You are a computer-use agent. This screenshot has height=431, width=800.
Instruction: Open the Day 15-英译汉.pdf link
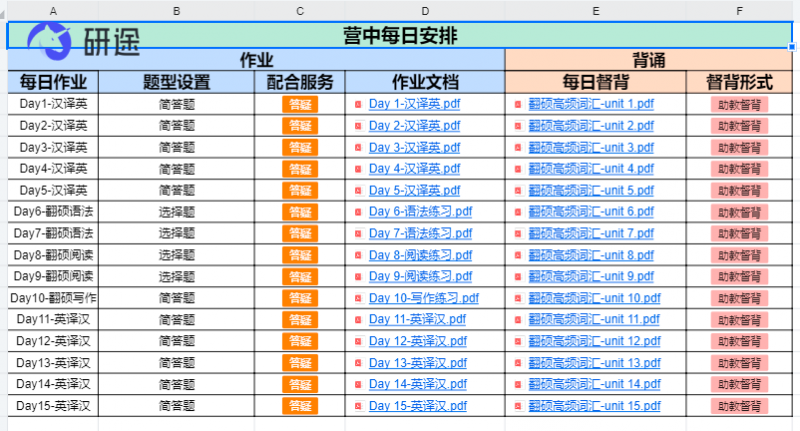coord(418,406)
